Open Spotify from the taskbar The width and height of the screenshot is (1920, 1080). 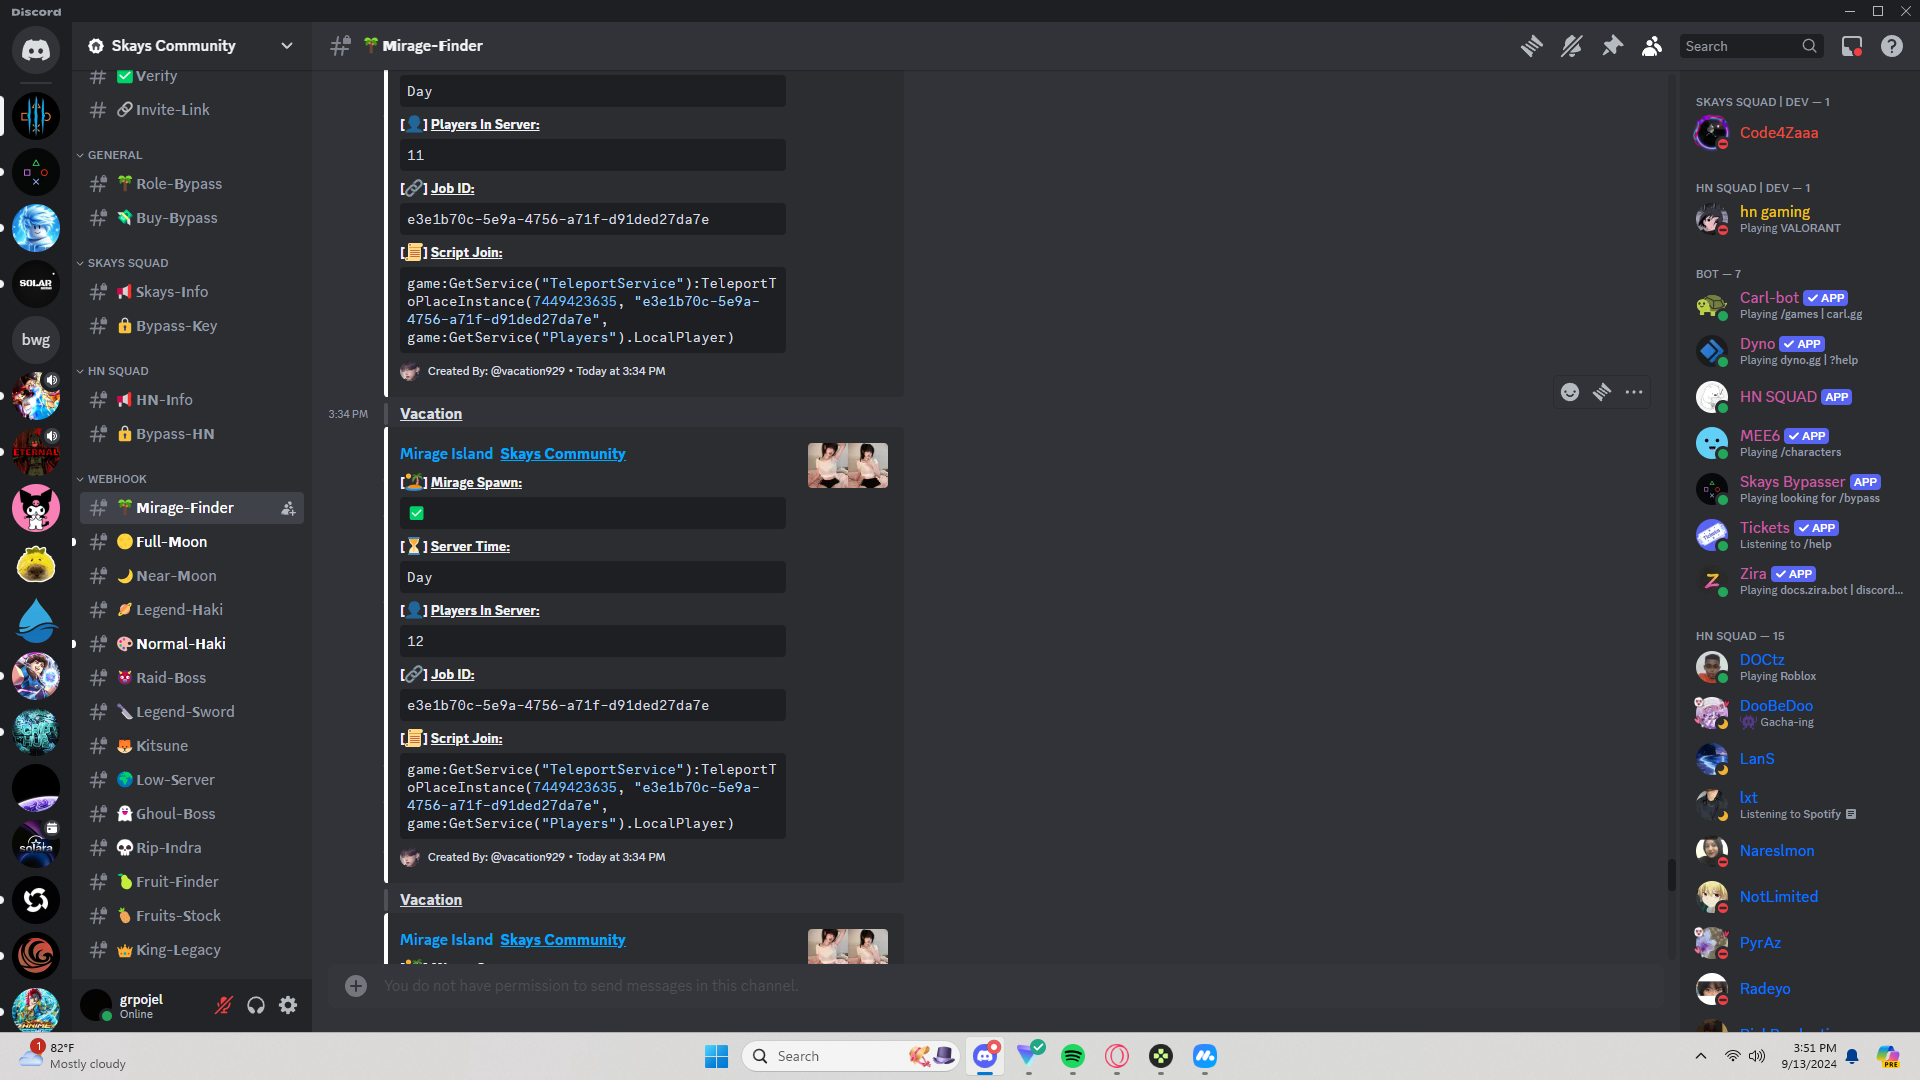click(1073, 1056)
